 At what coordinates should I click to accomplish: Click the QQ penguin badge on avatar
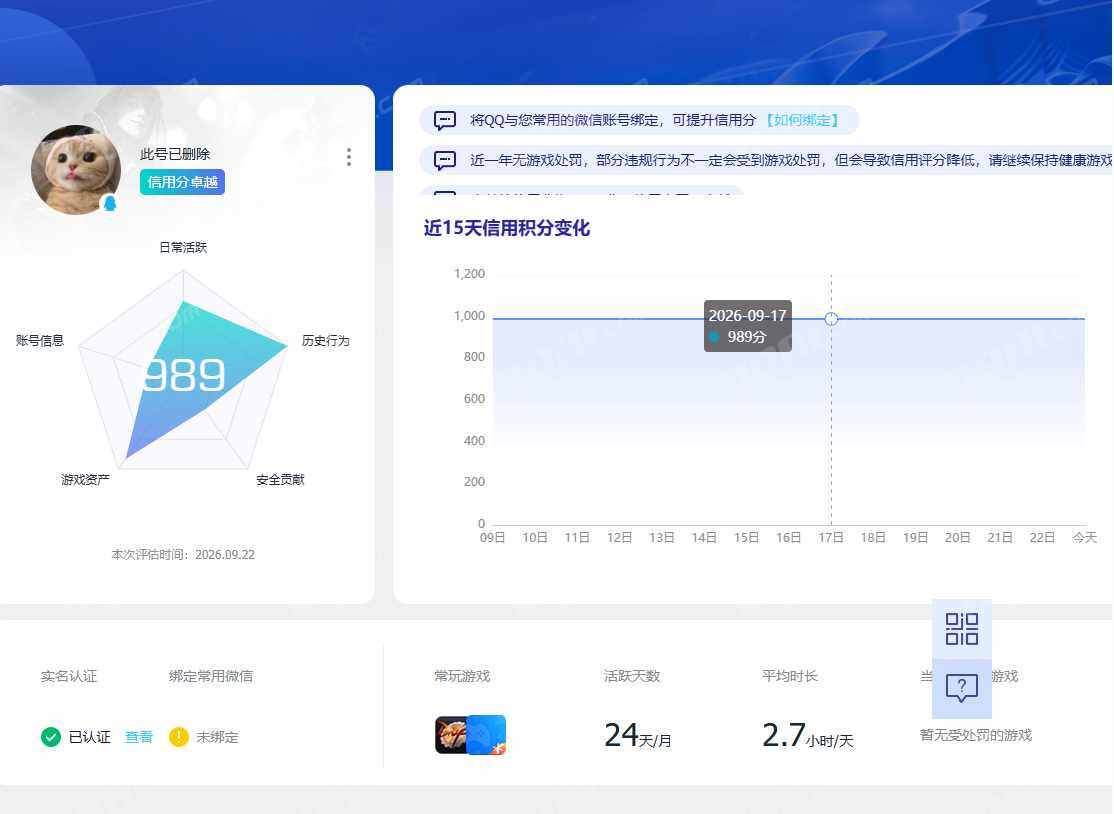(x=109, y=204)
